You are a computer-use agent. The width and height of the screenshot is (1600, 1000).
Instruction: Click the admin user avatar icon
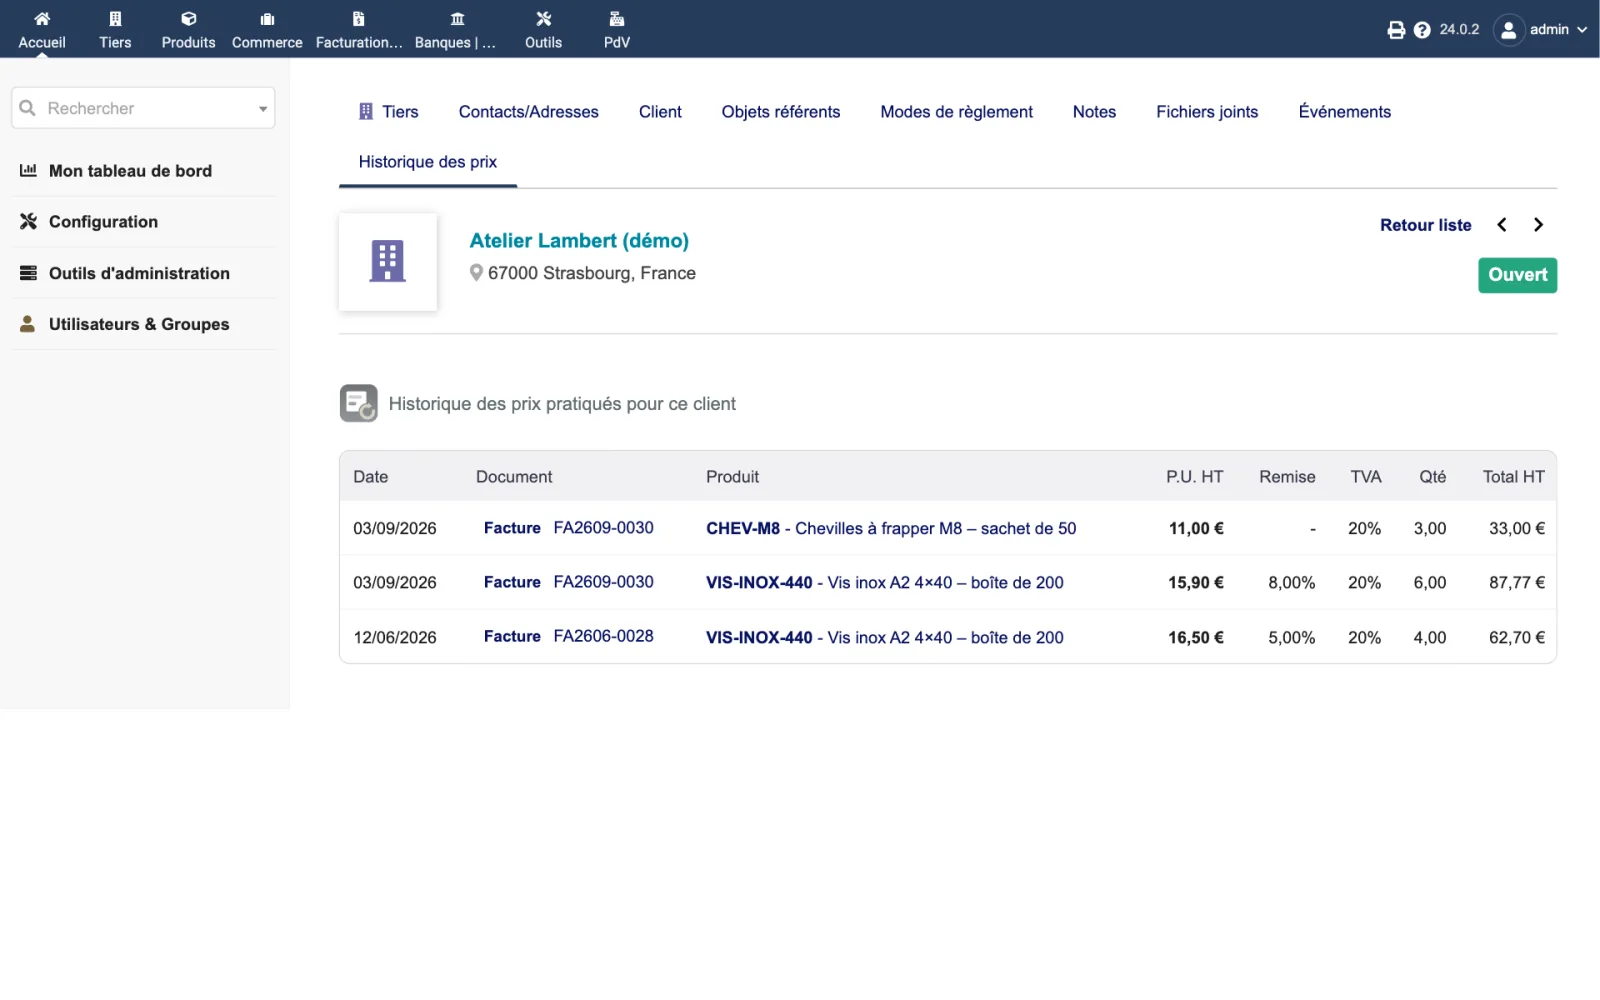1509,30
